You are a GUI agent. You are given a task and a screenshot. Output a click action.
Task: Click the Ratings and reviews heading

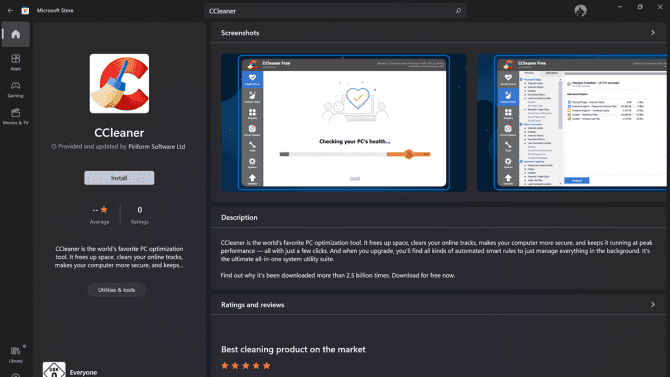(x=253, y=305)
